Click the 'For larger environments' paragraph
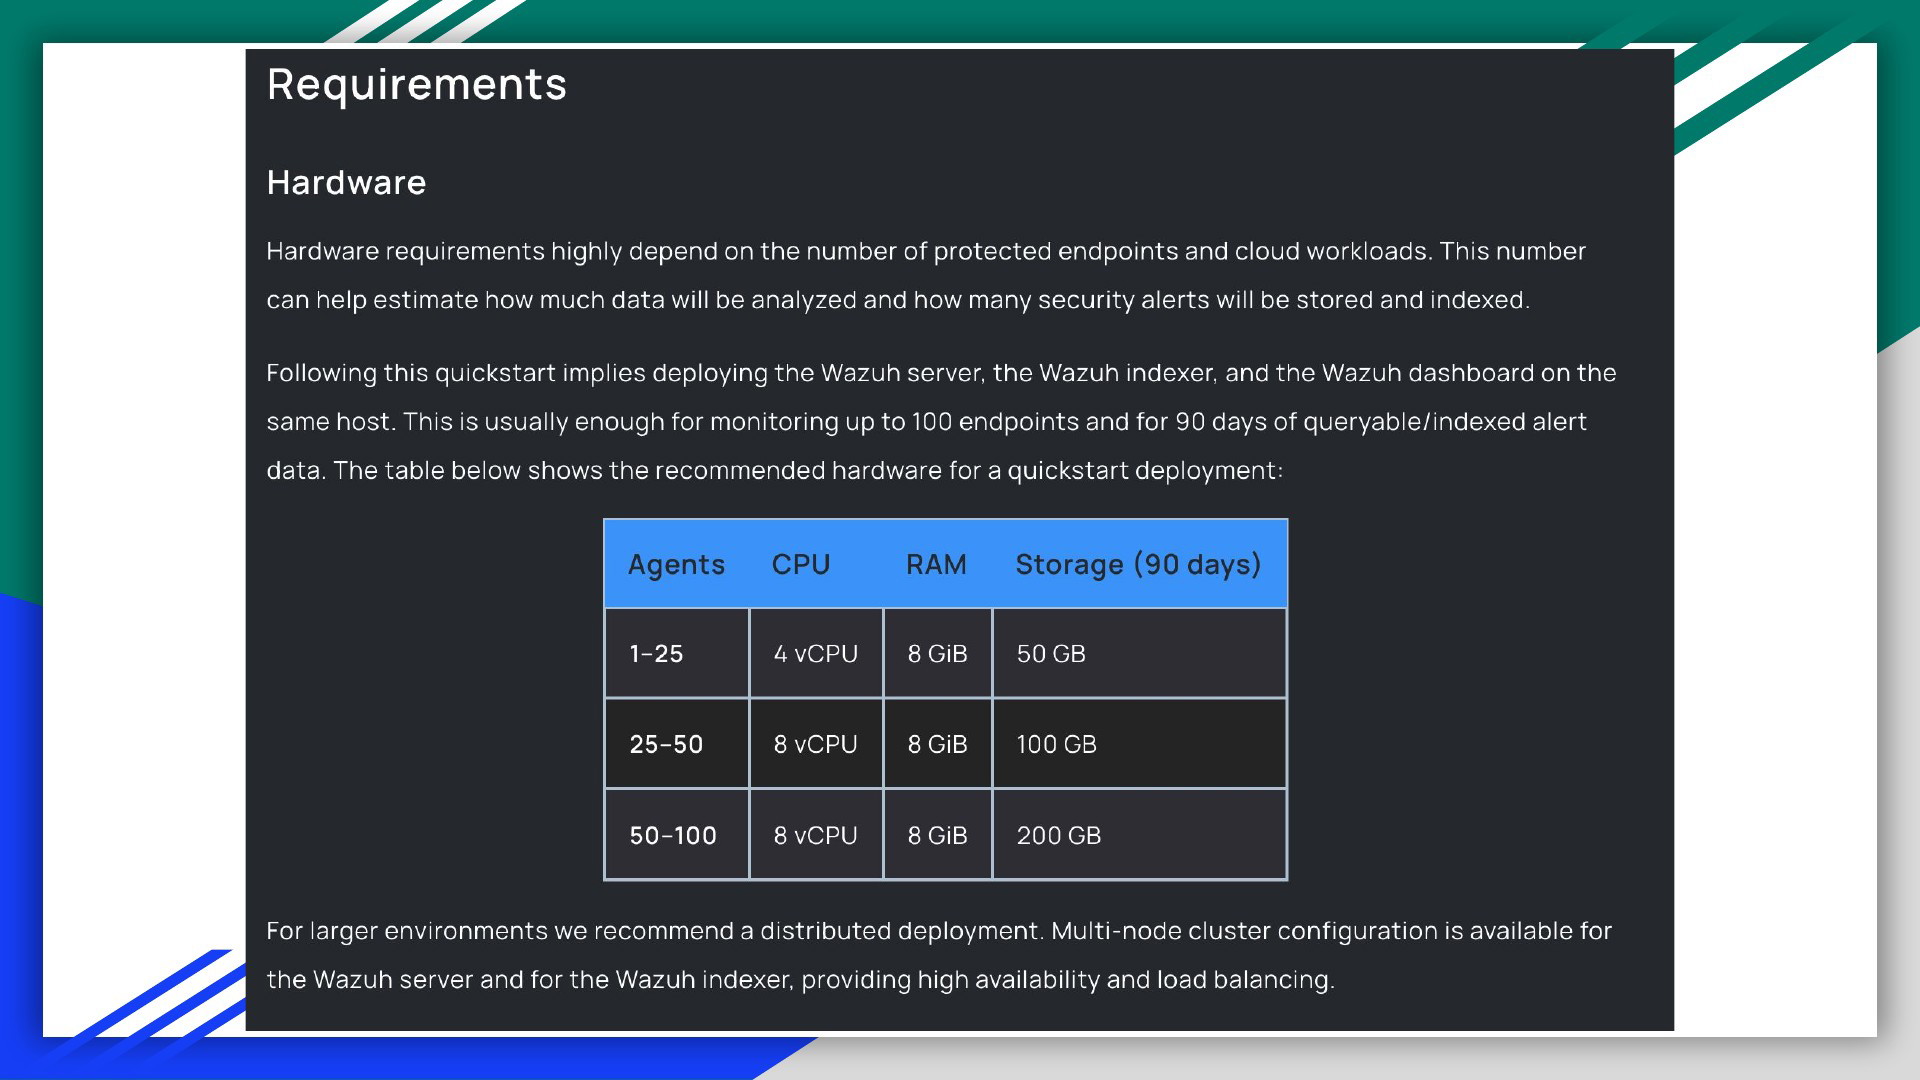 click(938, 955)
